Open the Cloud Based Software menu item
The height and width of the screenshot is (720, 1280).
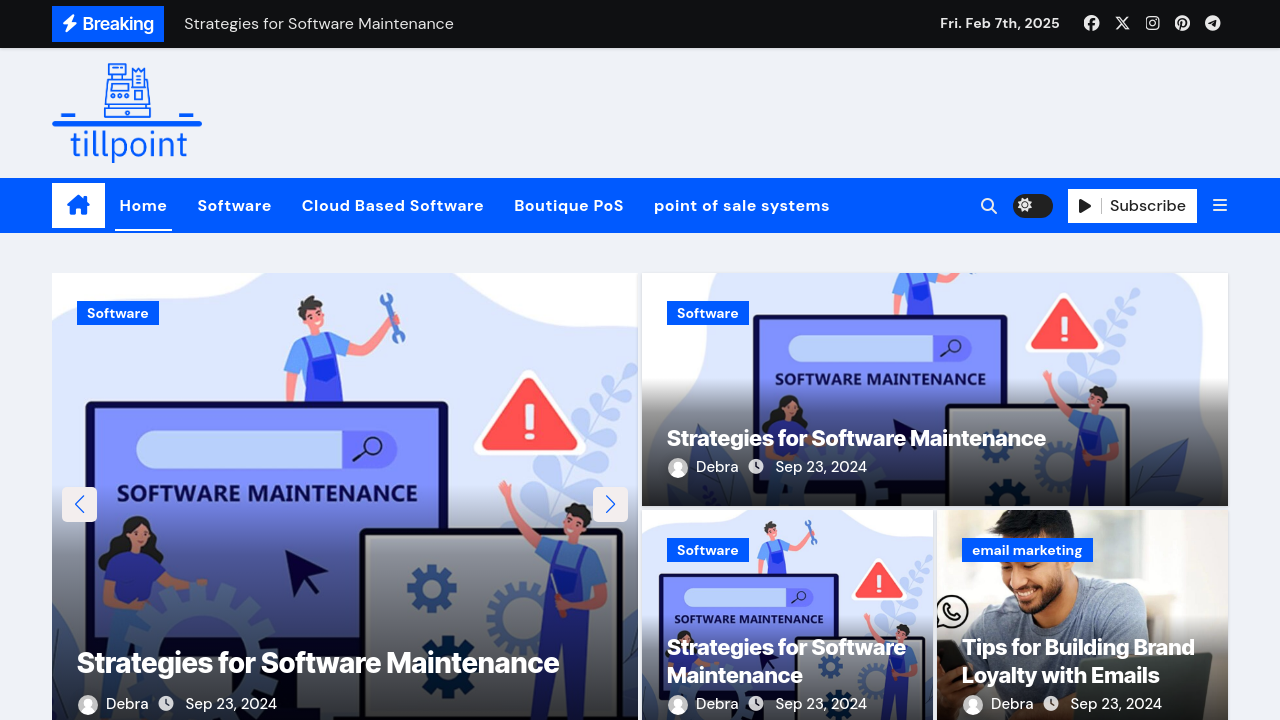392,206
